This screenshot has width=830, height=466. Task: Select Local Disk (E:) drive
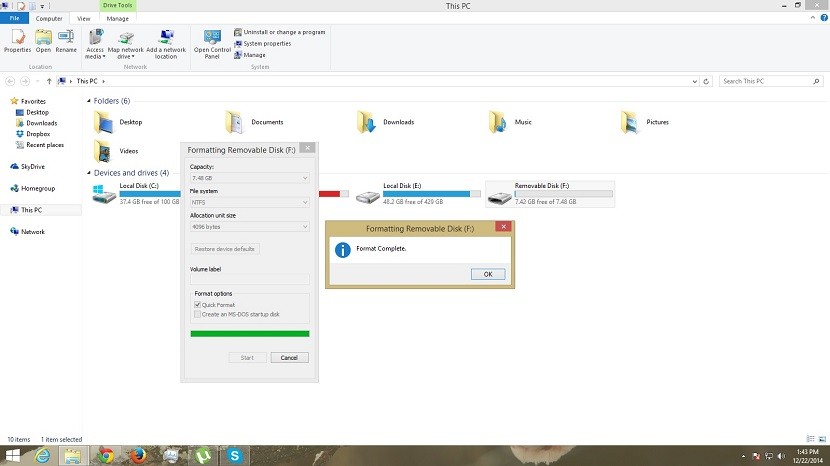click(x=418, y=194)
